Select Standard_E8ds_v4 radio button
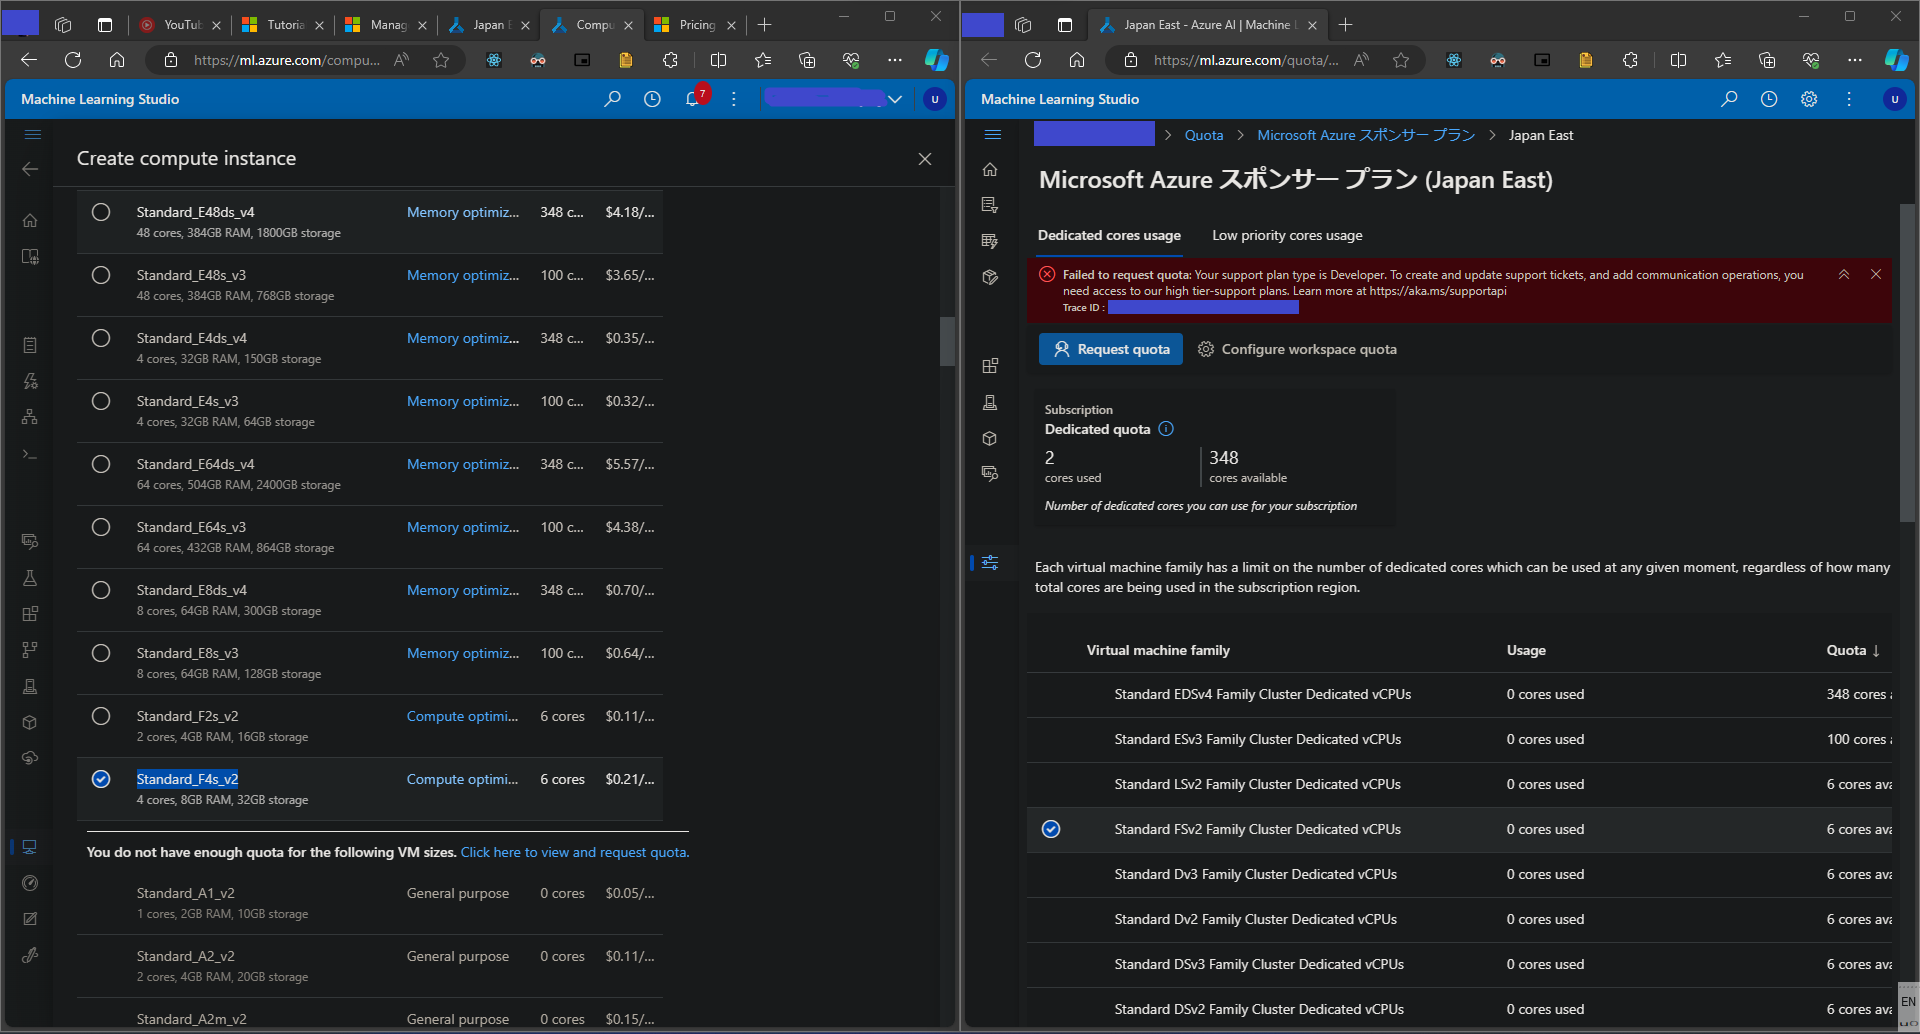 click(101, 590)
